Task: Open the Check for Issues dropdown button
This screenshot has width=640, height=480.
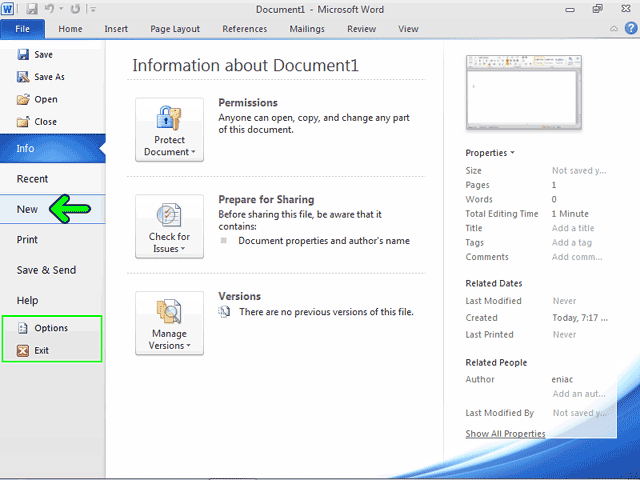Action: click(169, 226)
